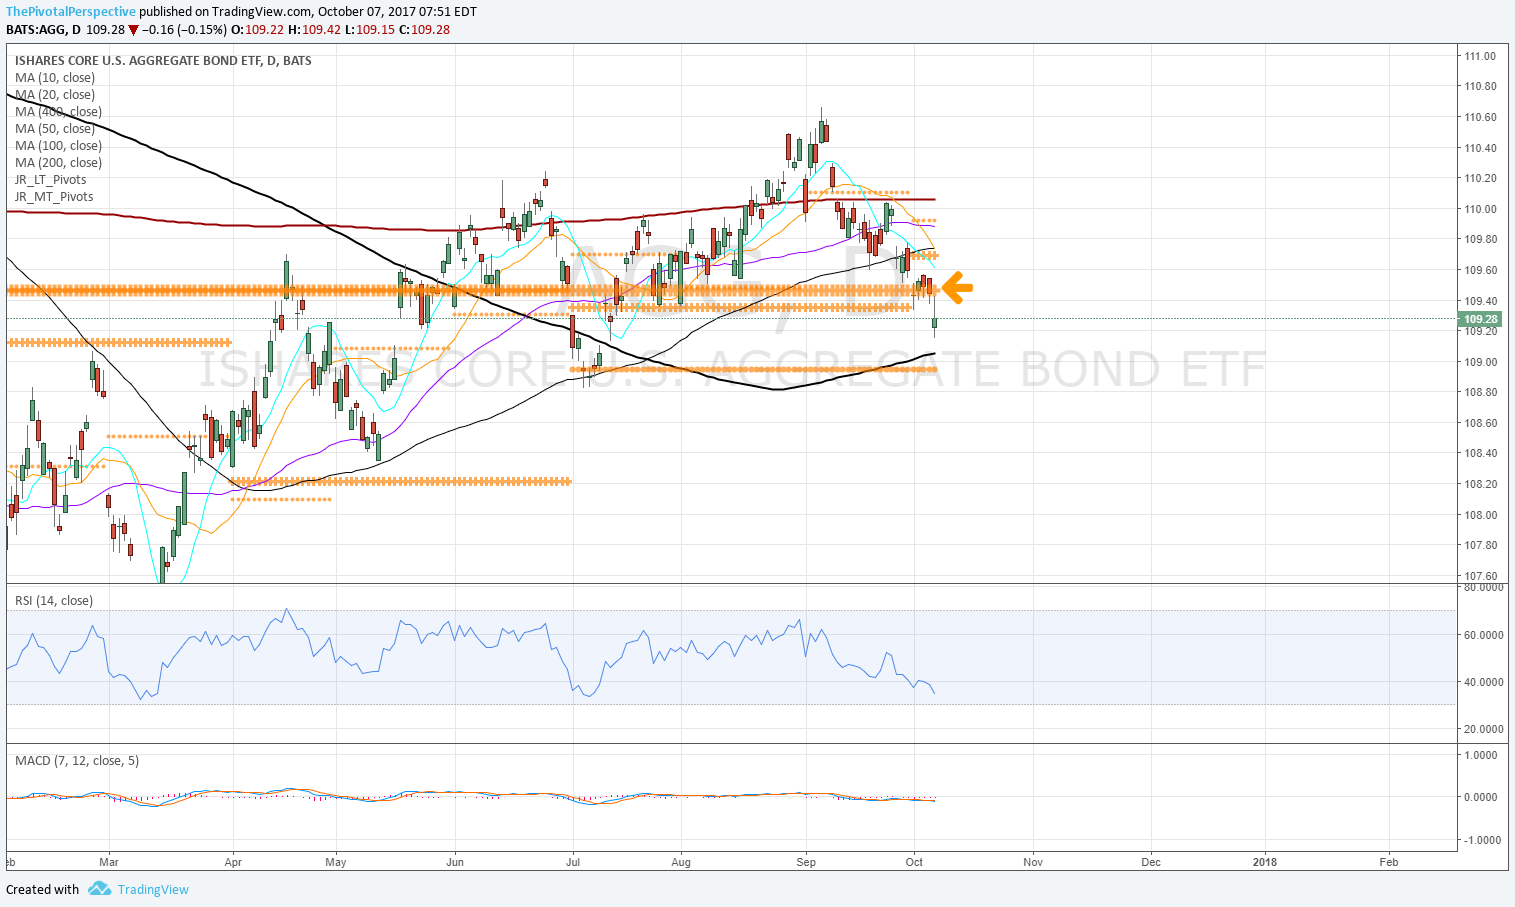Click the TradingView link at bottom

point(153,889)
